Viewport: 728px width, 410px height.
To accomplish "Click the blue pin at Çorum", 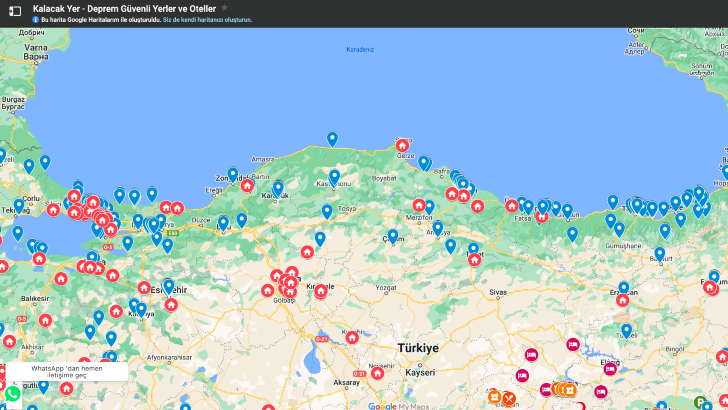I will [x=393, y=236].
